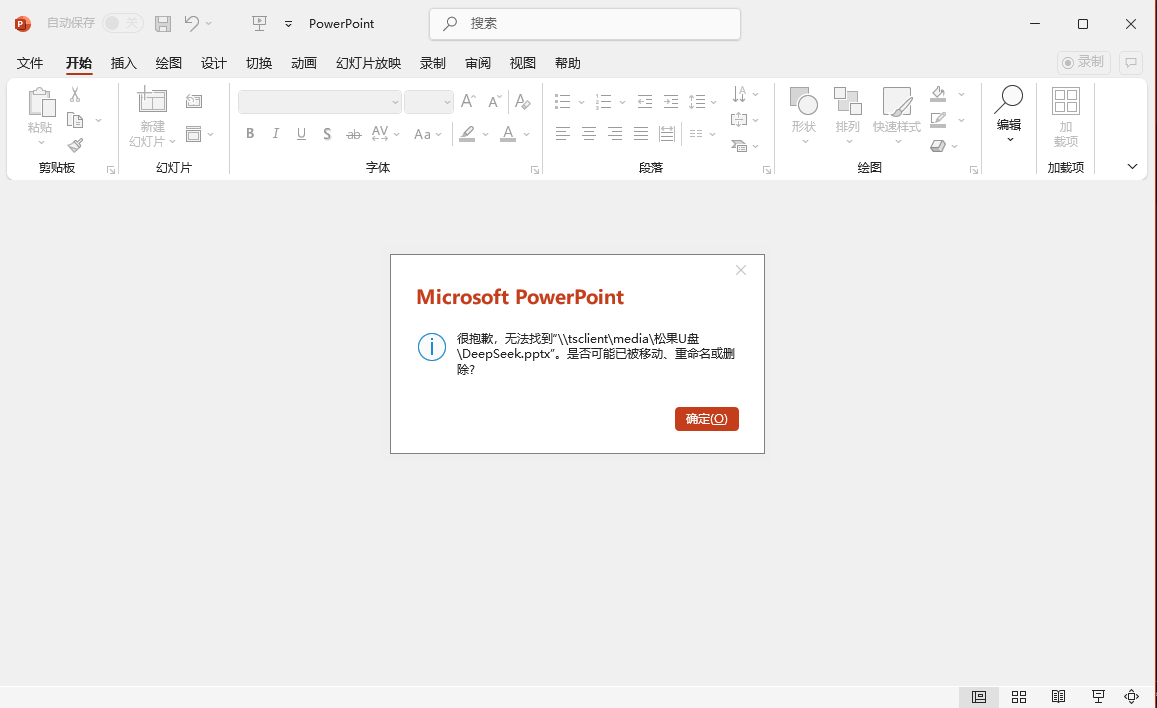This screenshot has height=708, width=1157.
Task: Click Normal view icon in status bar
Action: 979,697
